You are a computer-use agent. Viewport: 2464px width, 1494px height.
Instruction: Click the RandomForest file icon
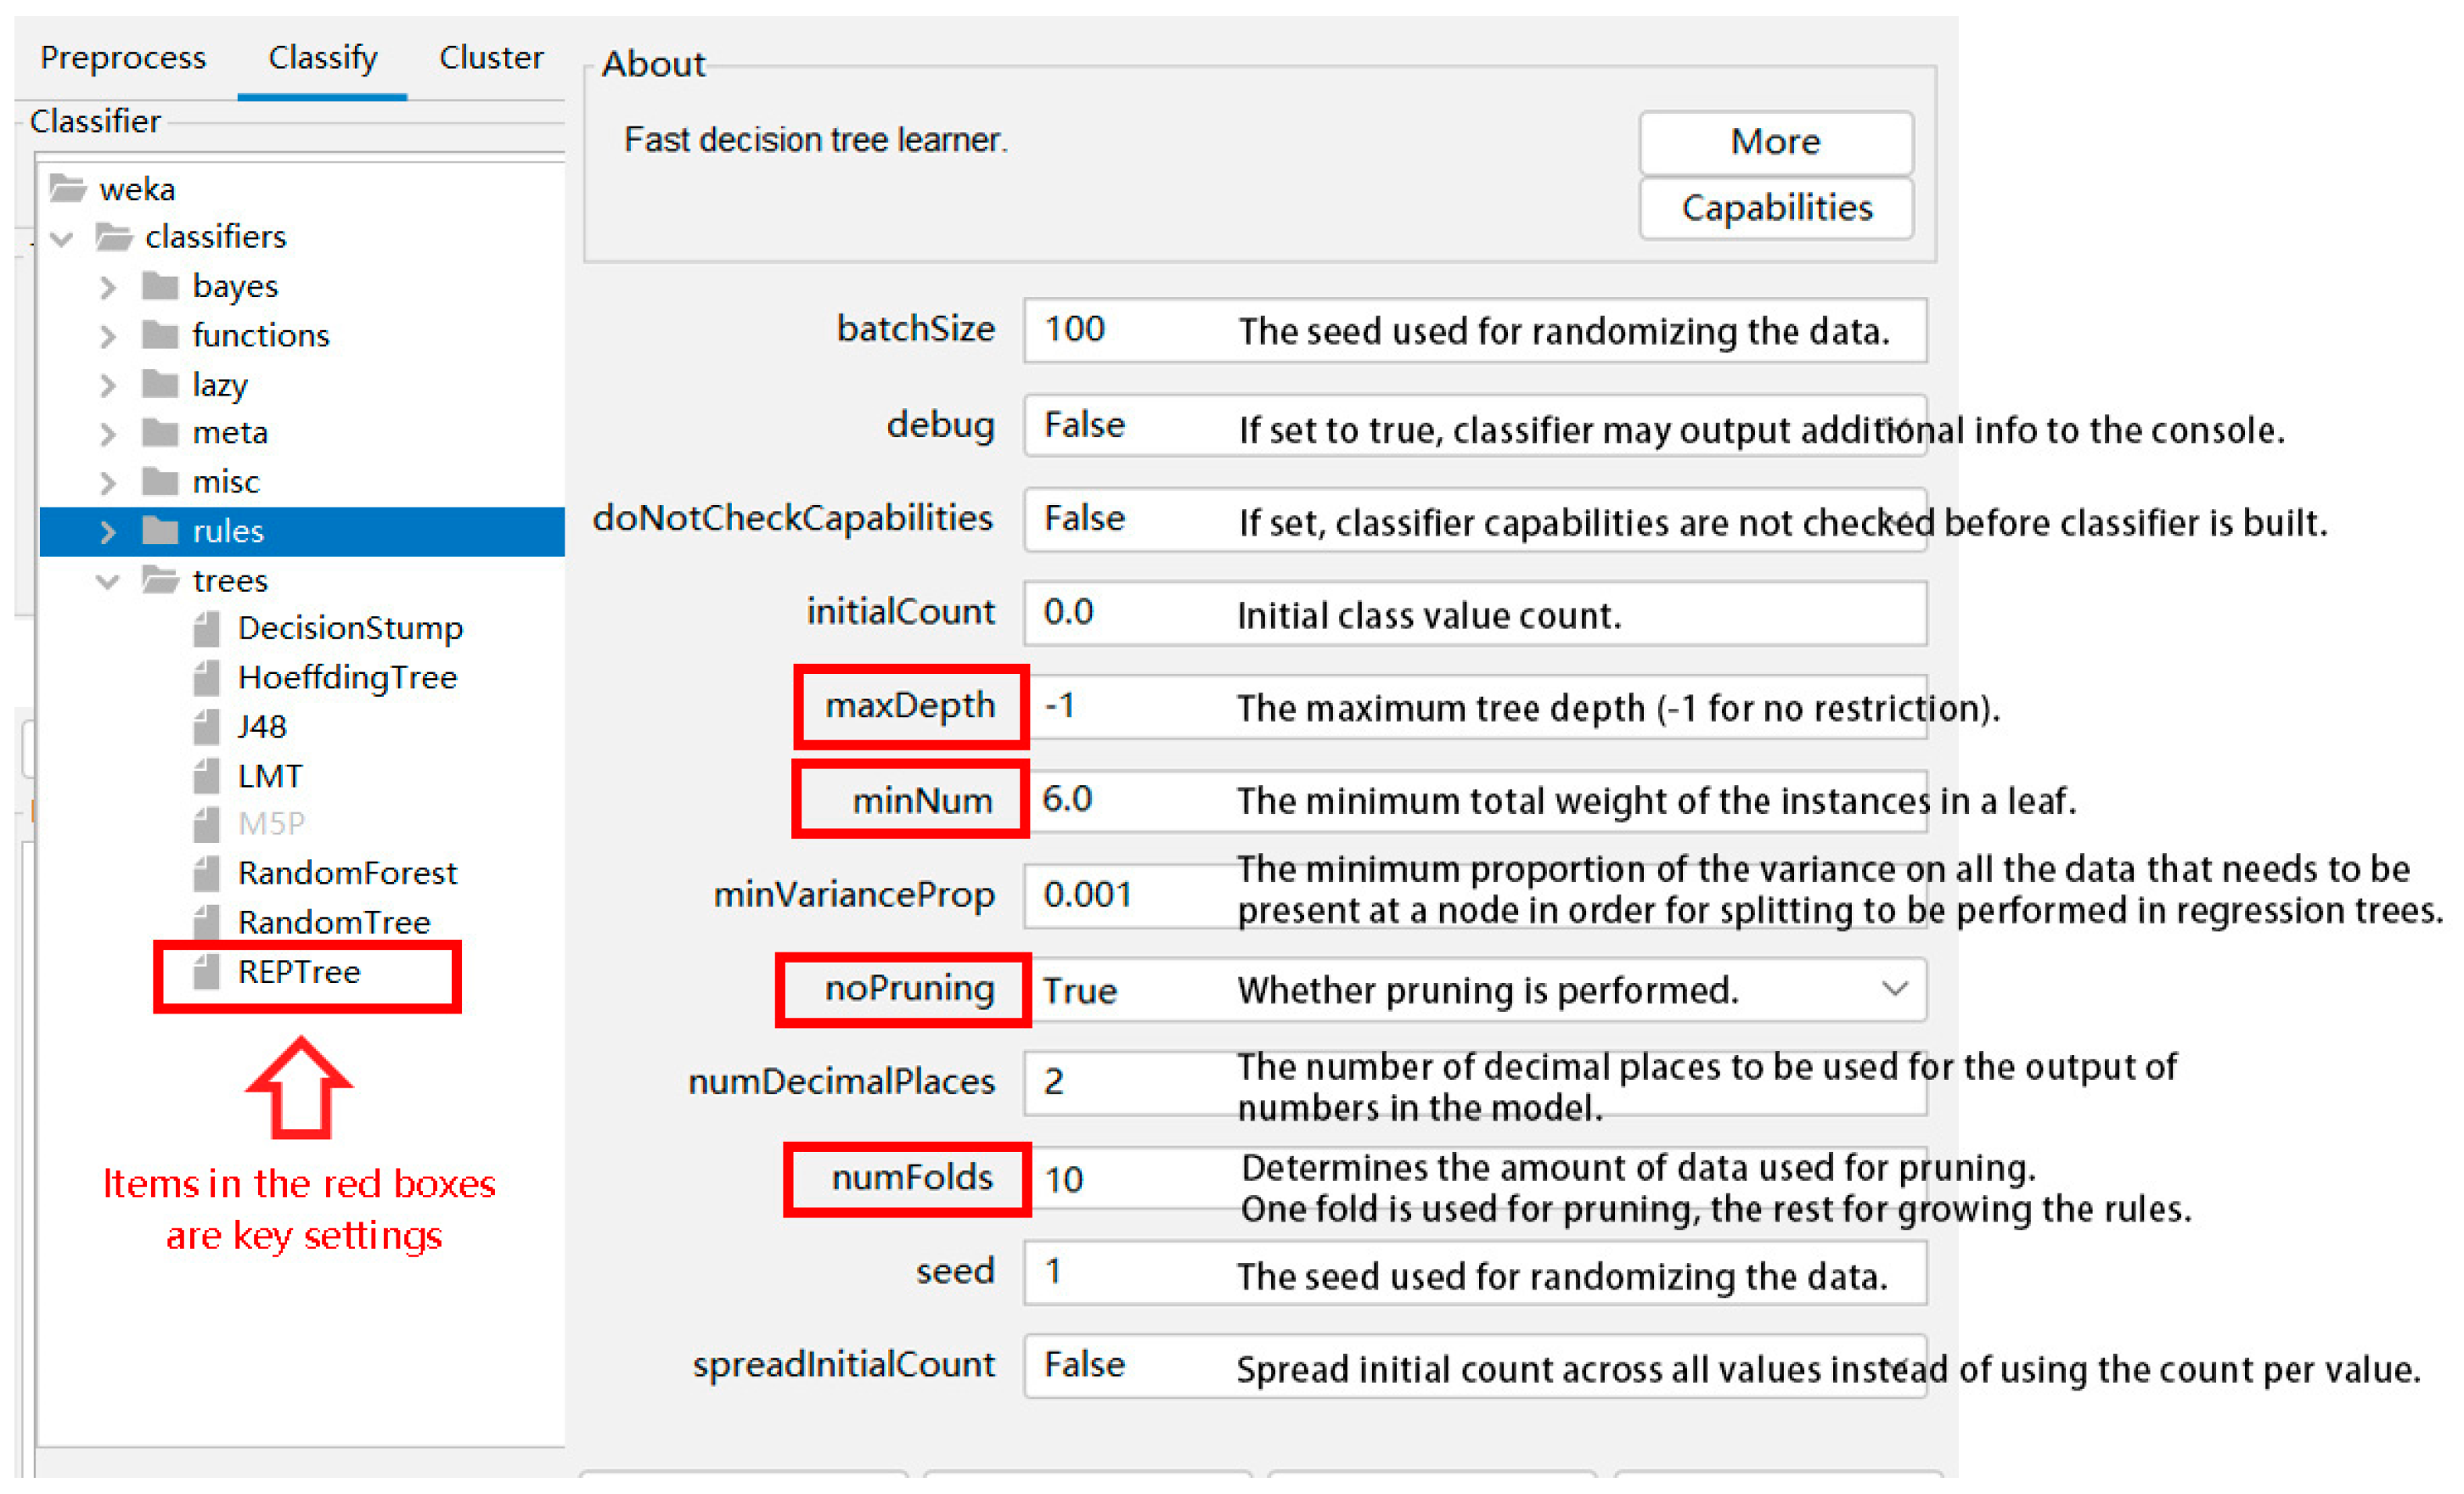(206, 873)
